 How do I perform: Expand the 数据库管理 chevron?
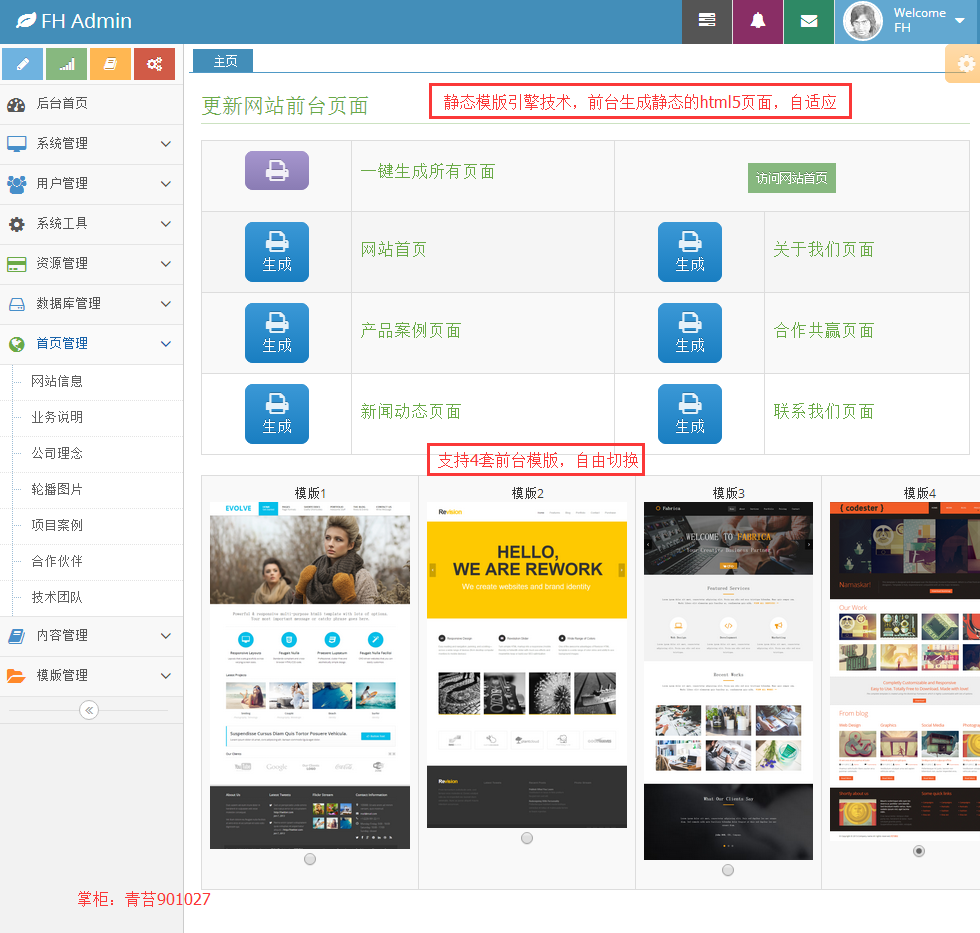pyautogui.click(x=166, y=304)
